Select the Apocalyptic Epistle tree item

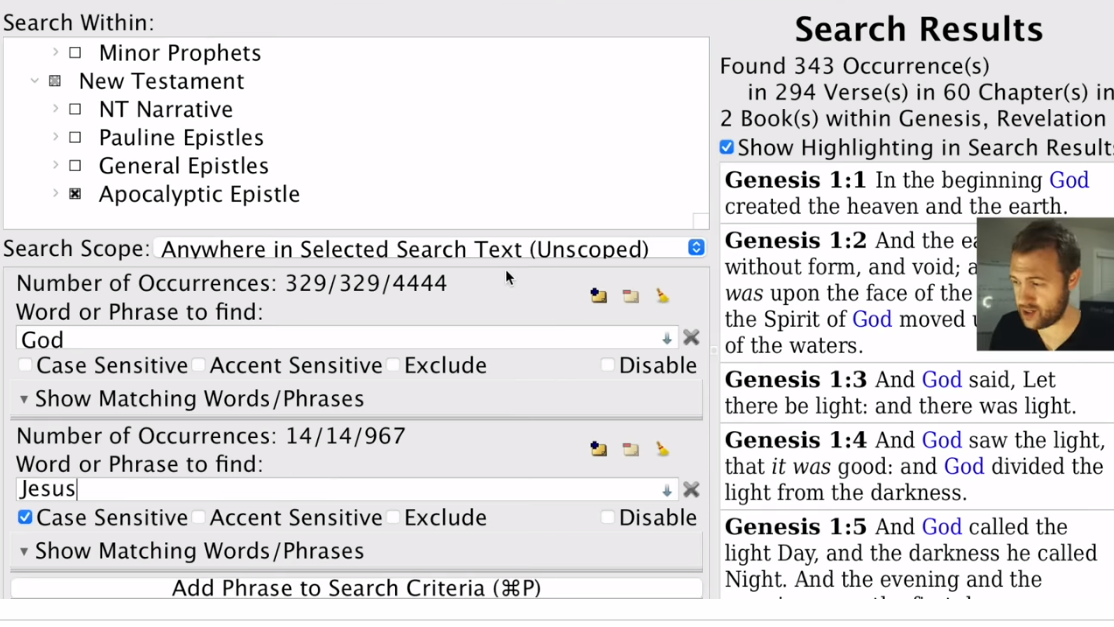(x=199, y=194)
